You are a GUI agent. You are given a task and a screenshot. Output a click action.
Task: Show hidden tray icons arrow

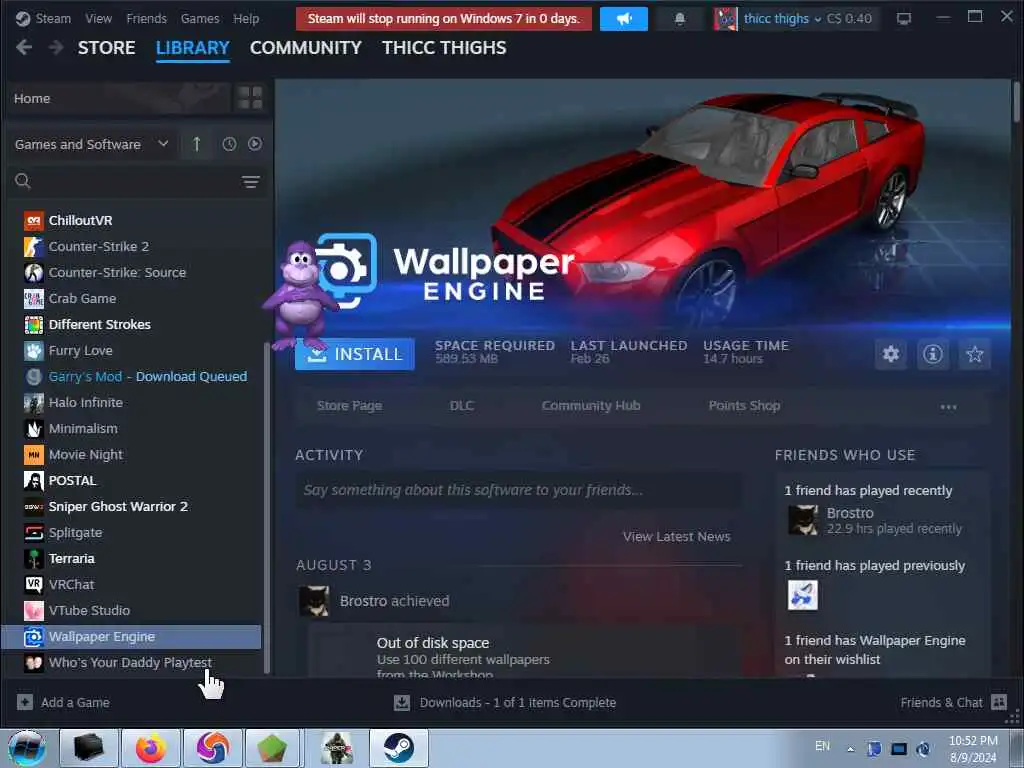point(850,749)
